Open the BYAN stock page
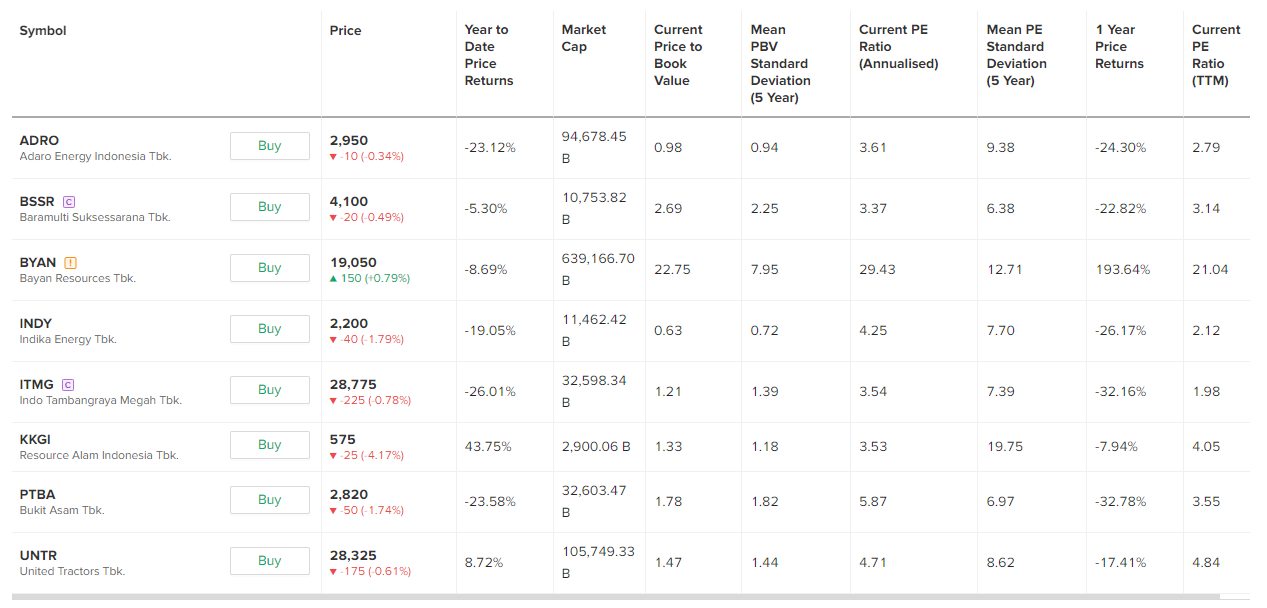 coord(38,263)
